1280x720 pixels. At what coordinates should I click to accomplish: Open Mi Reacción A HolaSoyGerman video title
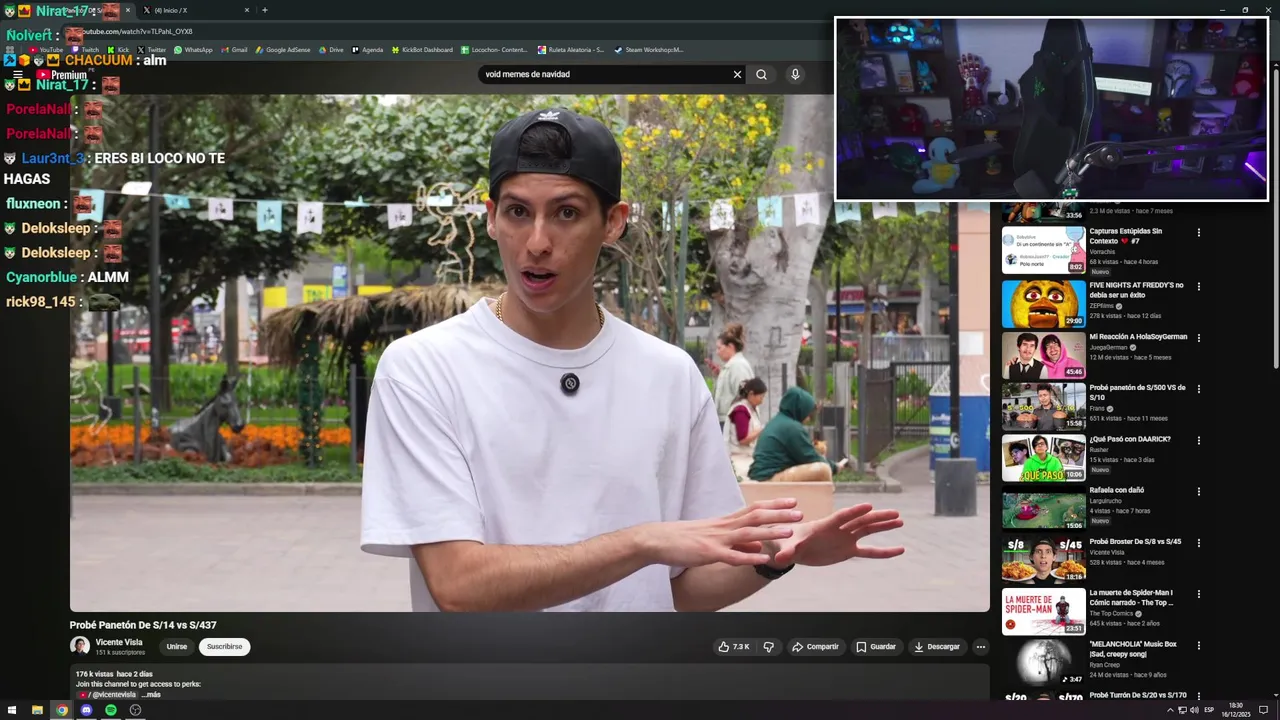1138,337
